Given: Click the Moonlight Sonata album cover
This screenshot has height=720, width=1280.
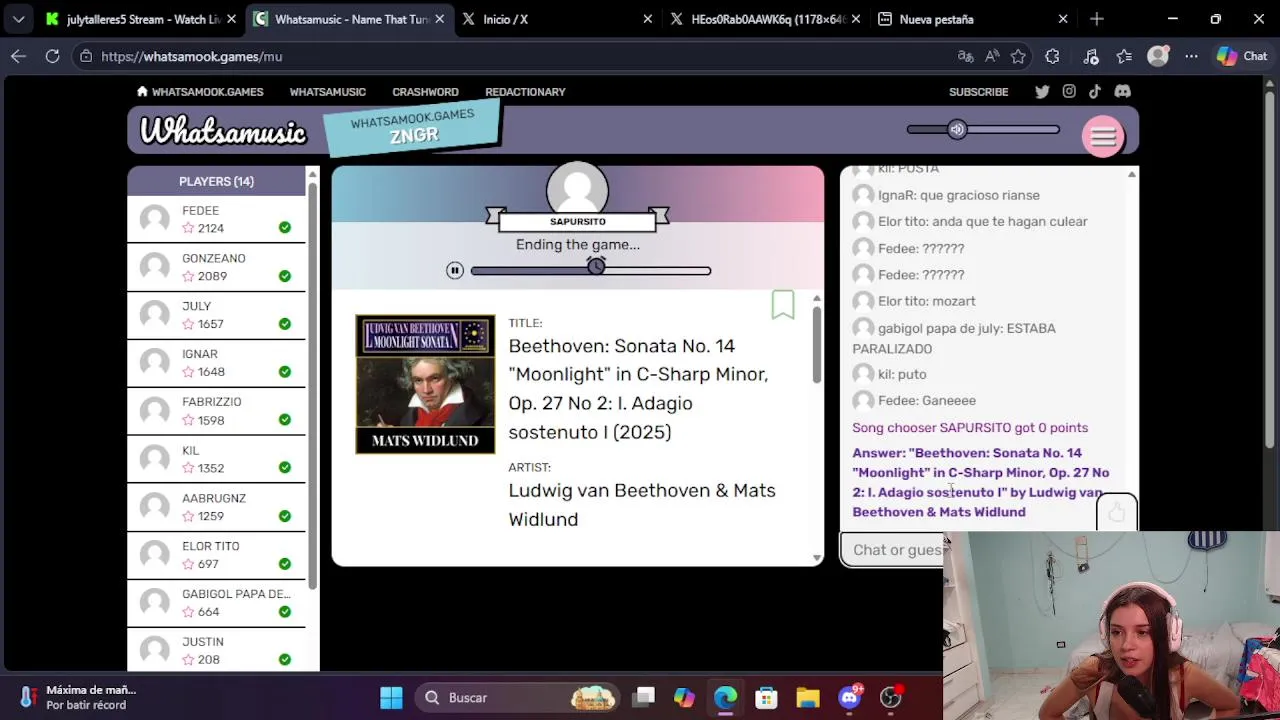Looking at the screenshot, I should (425, 384).
